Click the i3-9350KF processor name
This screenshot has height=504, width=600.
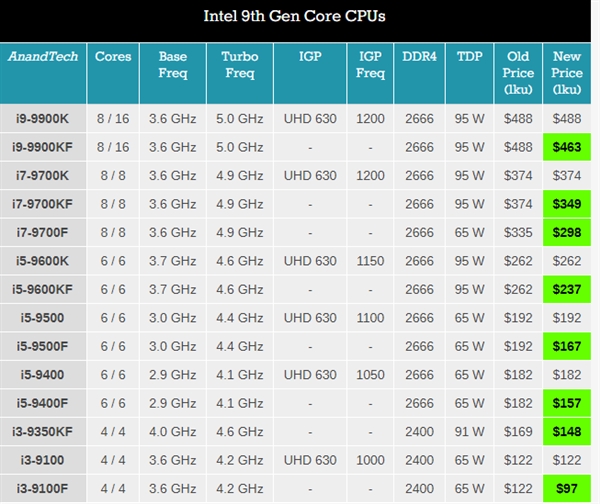coord(43,432)
